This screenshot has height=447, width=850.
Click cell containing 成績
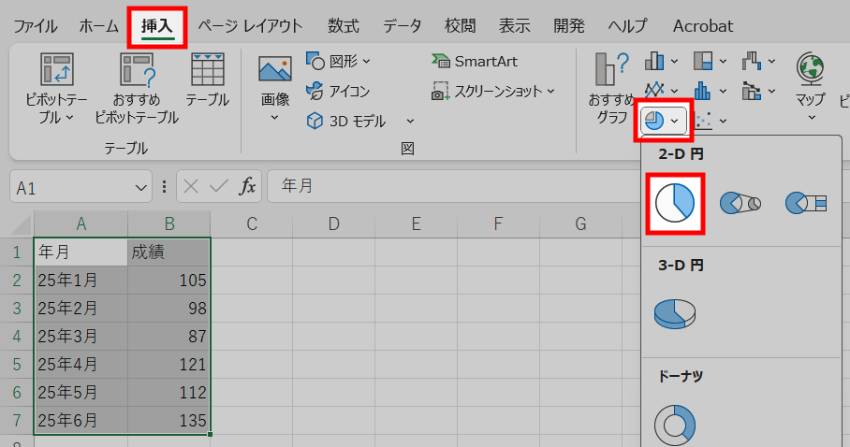169,252
